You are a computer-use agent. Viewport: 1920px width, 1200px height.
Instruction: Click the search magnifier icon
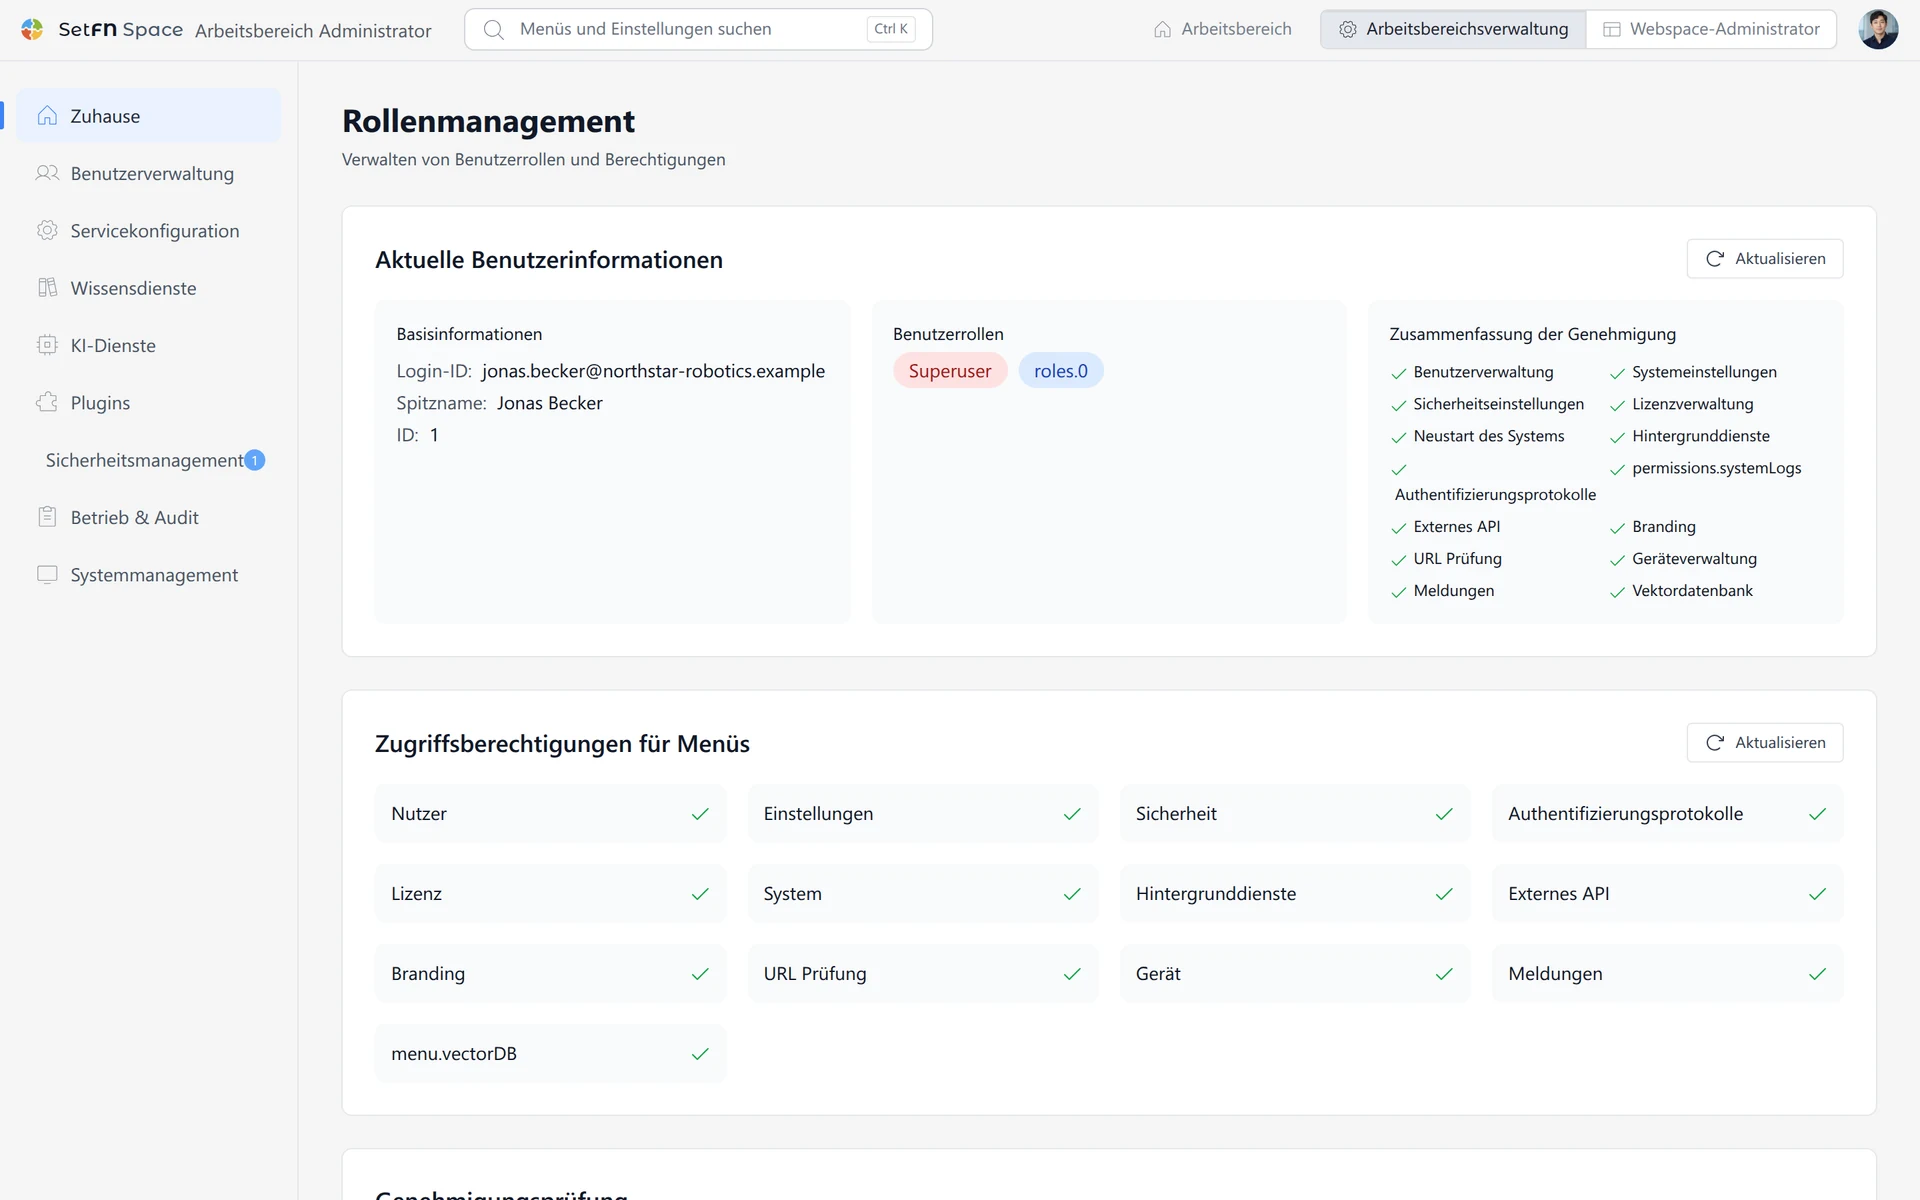point(493,30)
